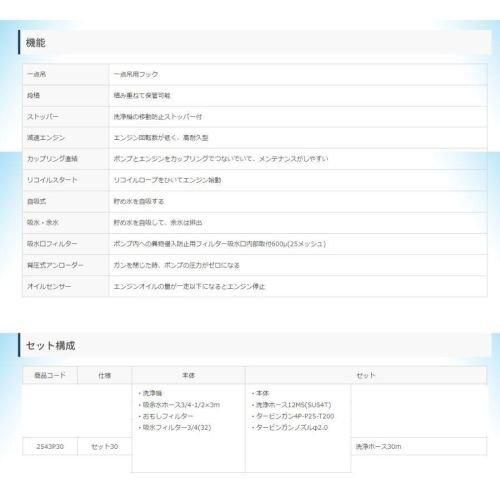Click the 段積 feature row label
500x500 pixels.
(x=33, y=95)
